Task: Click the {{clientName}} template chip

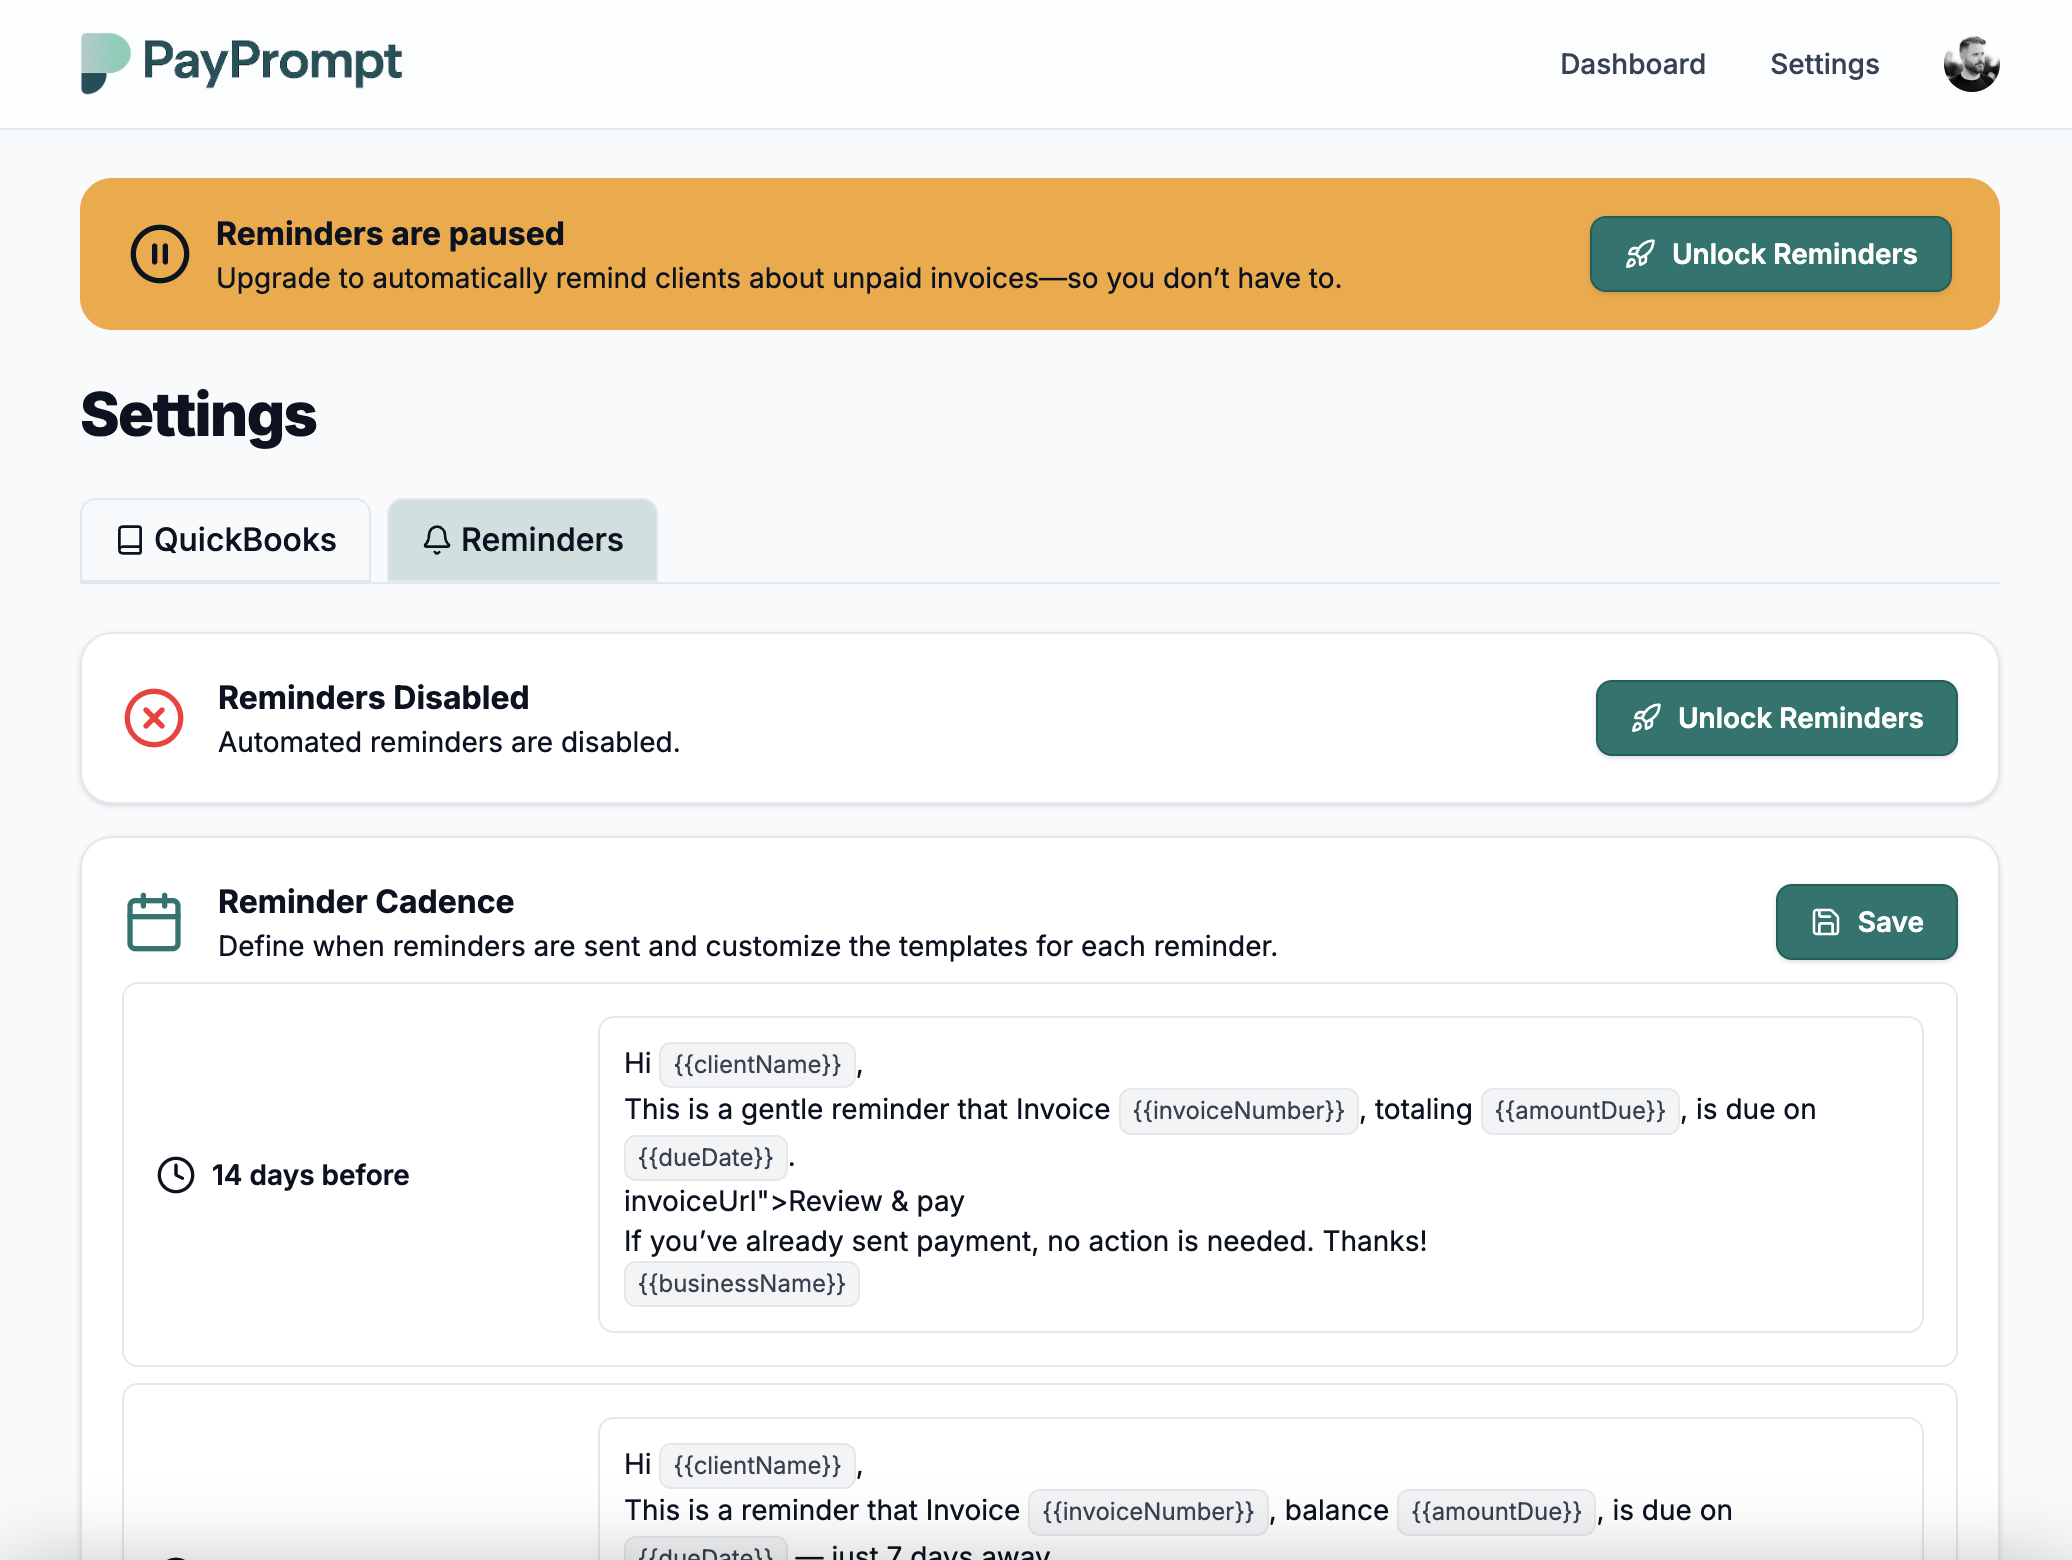Action: pos(757,1064)
